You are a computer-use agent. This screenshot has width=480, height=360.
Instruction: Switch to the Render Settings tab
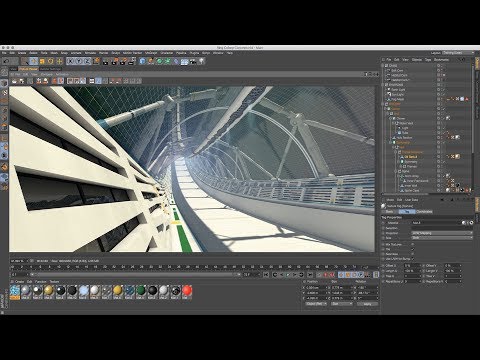point(51,69)
